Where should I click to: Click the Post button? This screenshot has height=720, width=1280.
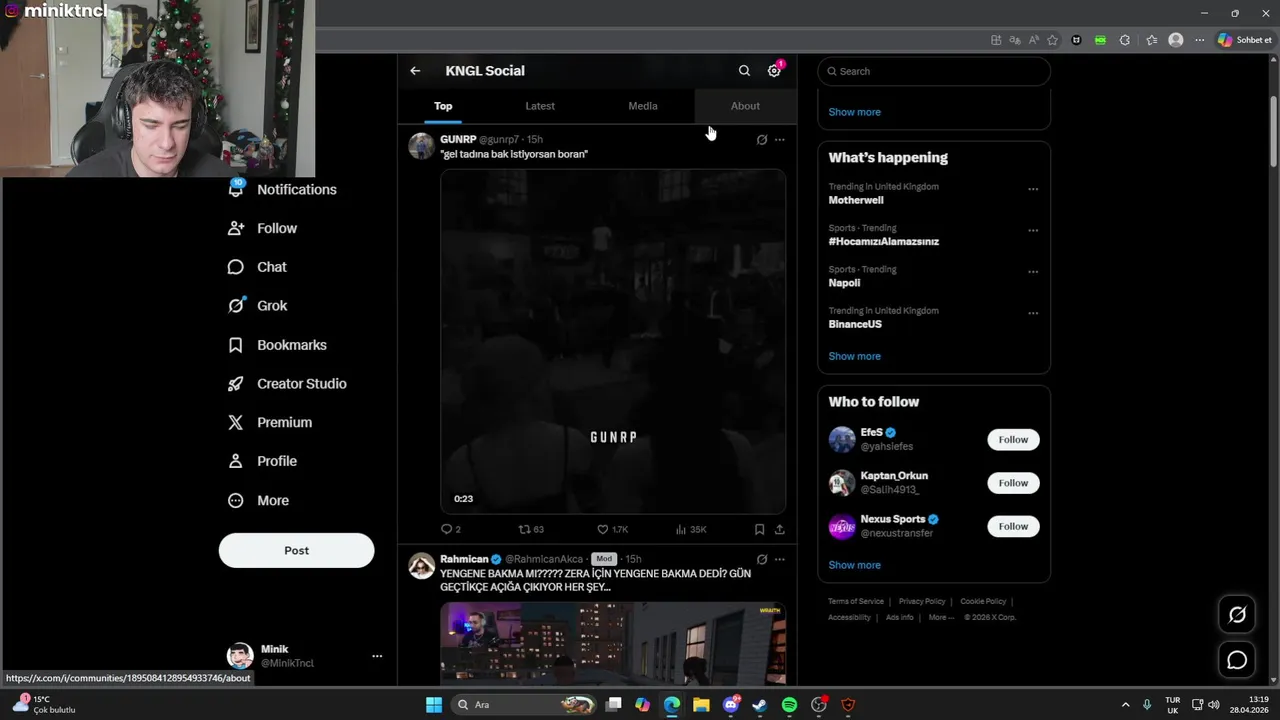coord(296,550)
